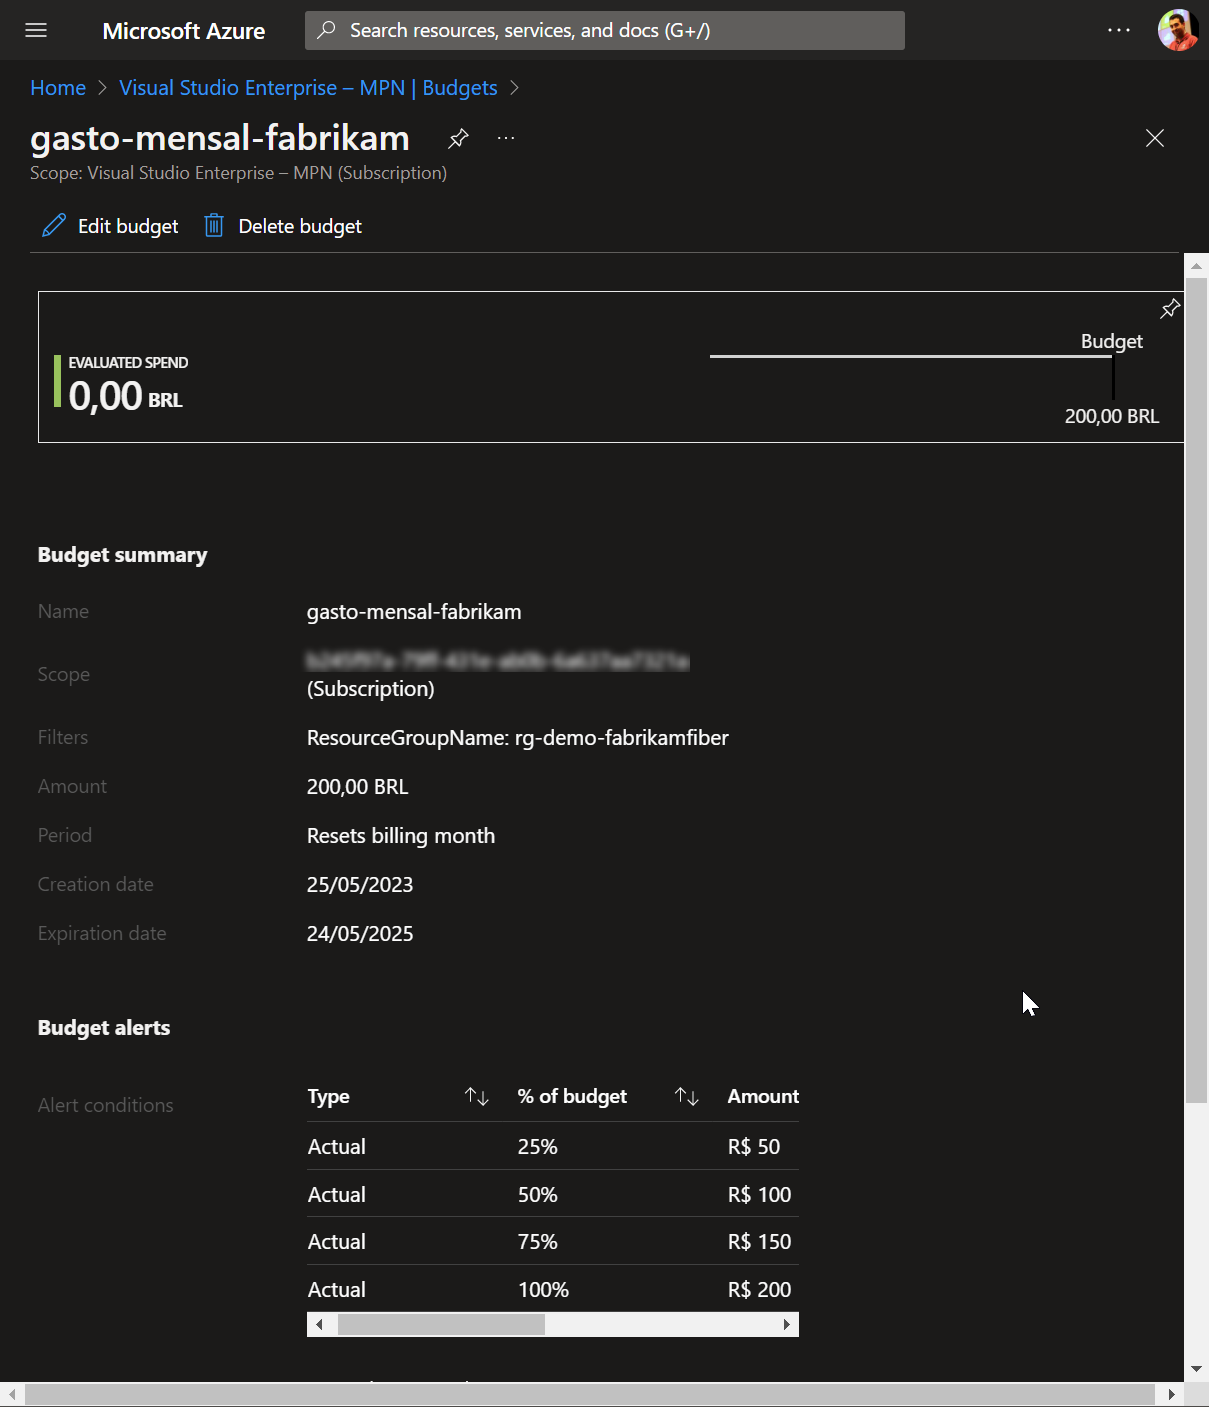
Task: Open more options next to budget title
Action: tap(506, 138)
